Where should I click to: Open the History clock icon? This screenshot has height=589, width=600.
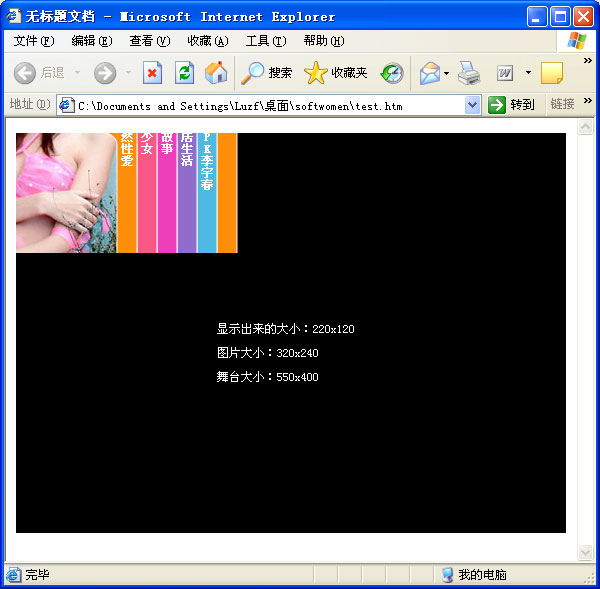tap(392, 73)
